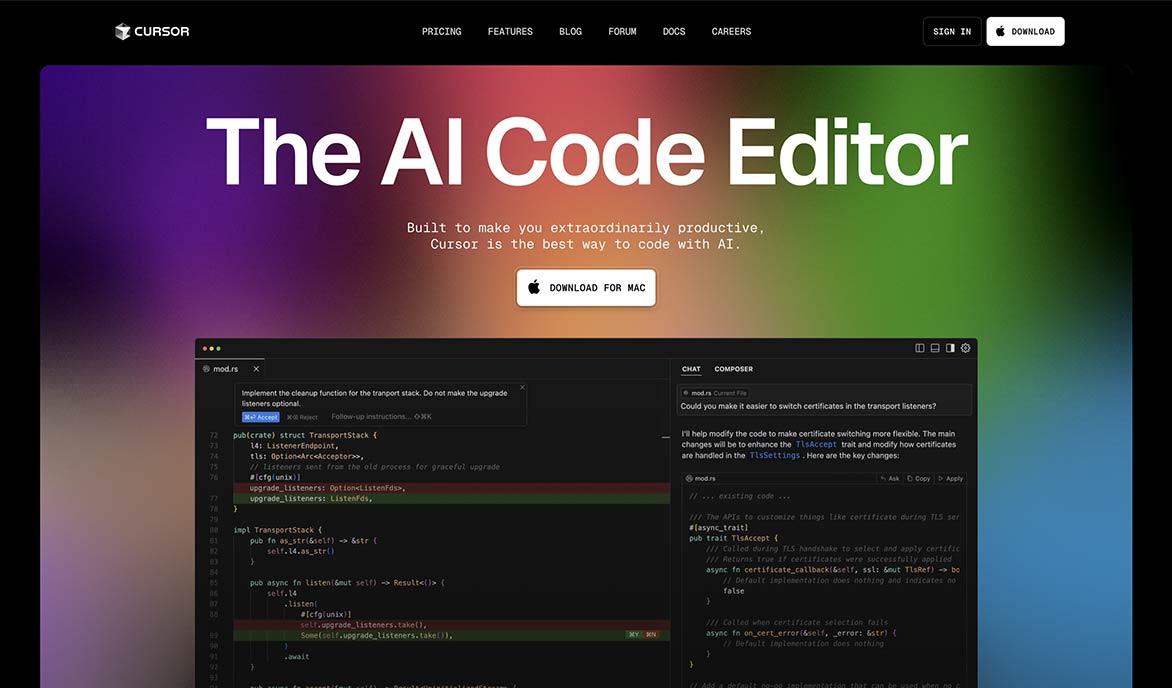Toggle left sidebar layout icon in editor
The width and height of the screenshot is (1172, 688).
pyautogui.click(x=920, y=348)
